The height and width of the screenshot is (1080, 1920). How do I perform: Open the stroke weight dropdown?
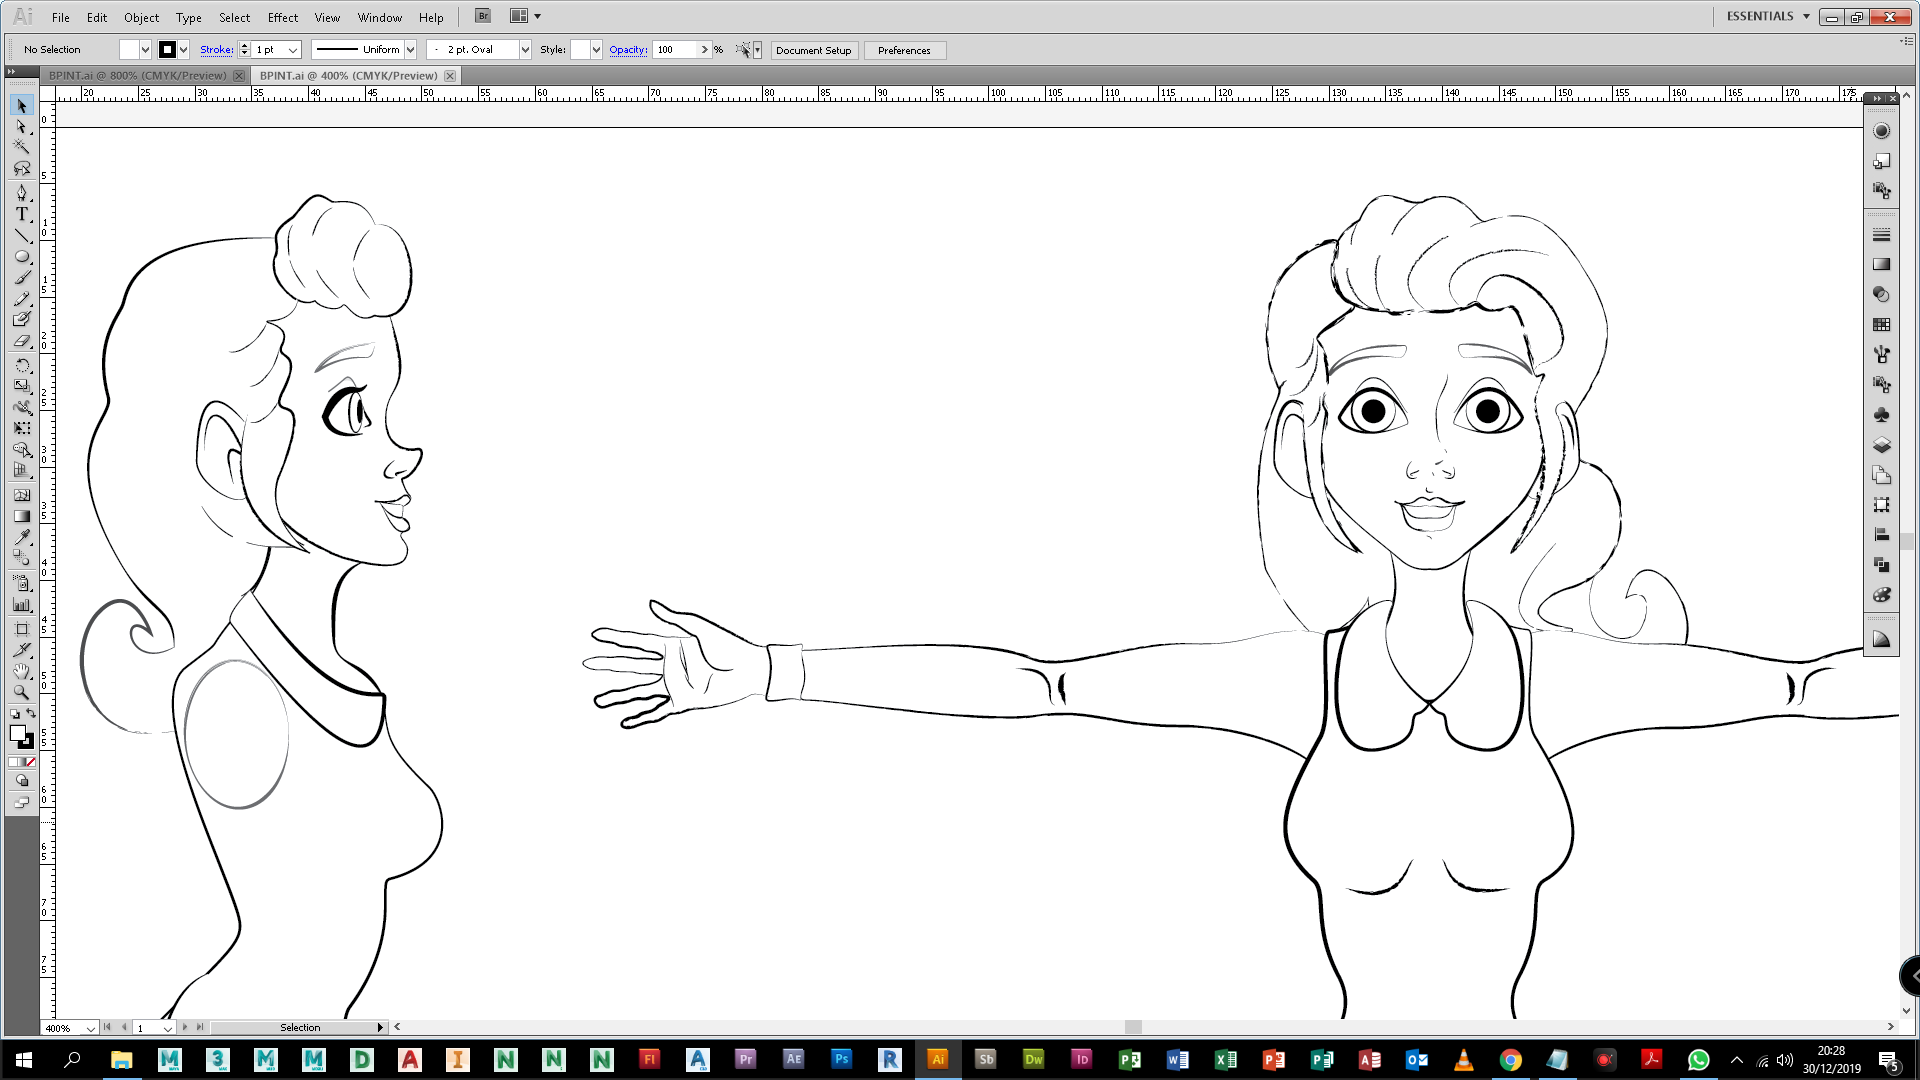point(293,50)
